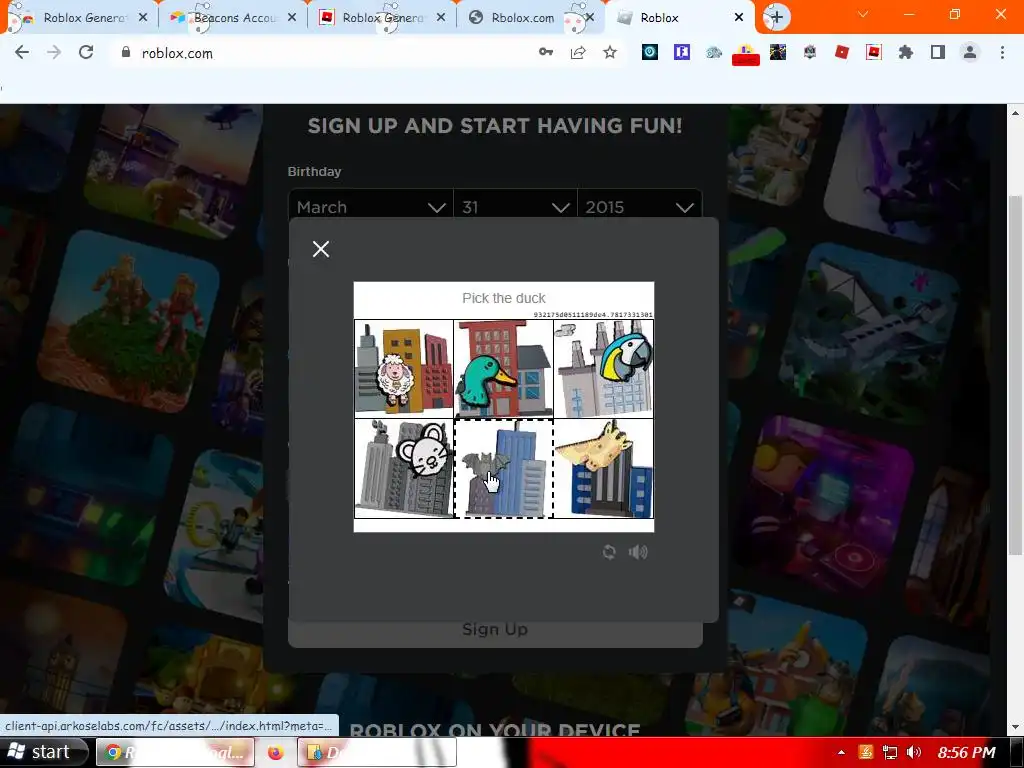Click the system tray network icon
The width and height of the screenshot is (1024, 768).
[x=889, y=752]
